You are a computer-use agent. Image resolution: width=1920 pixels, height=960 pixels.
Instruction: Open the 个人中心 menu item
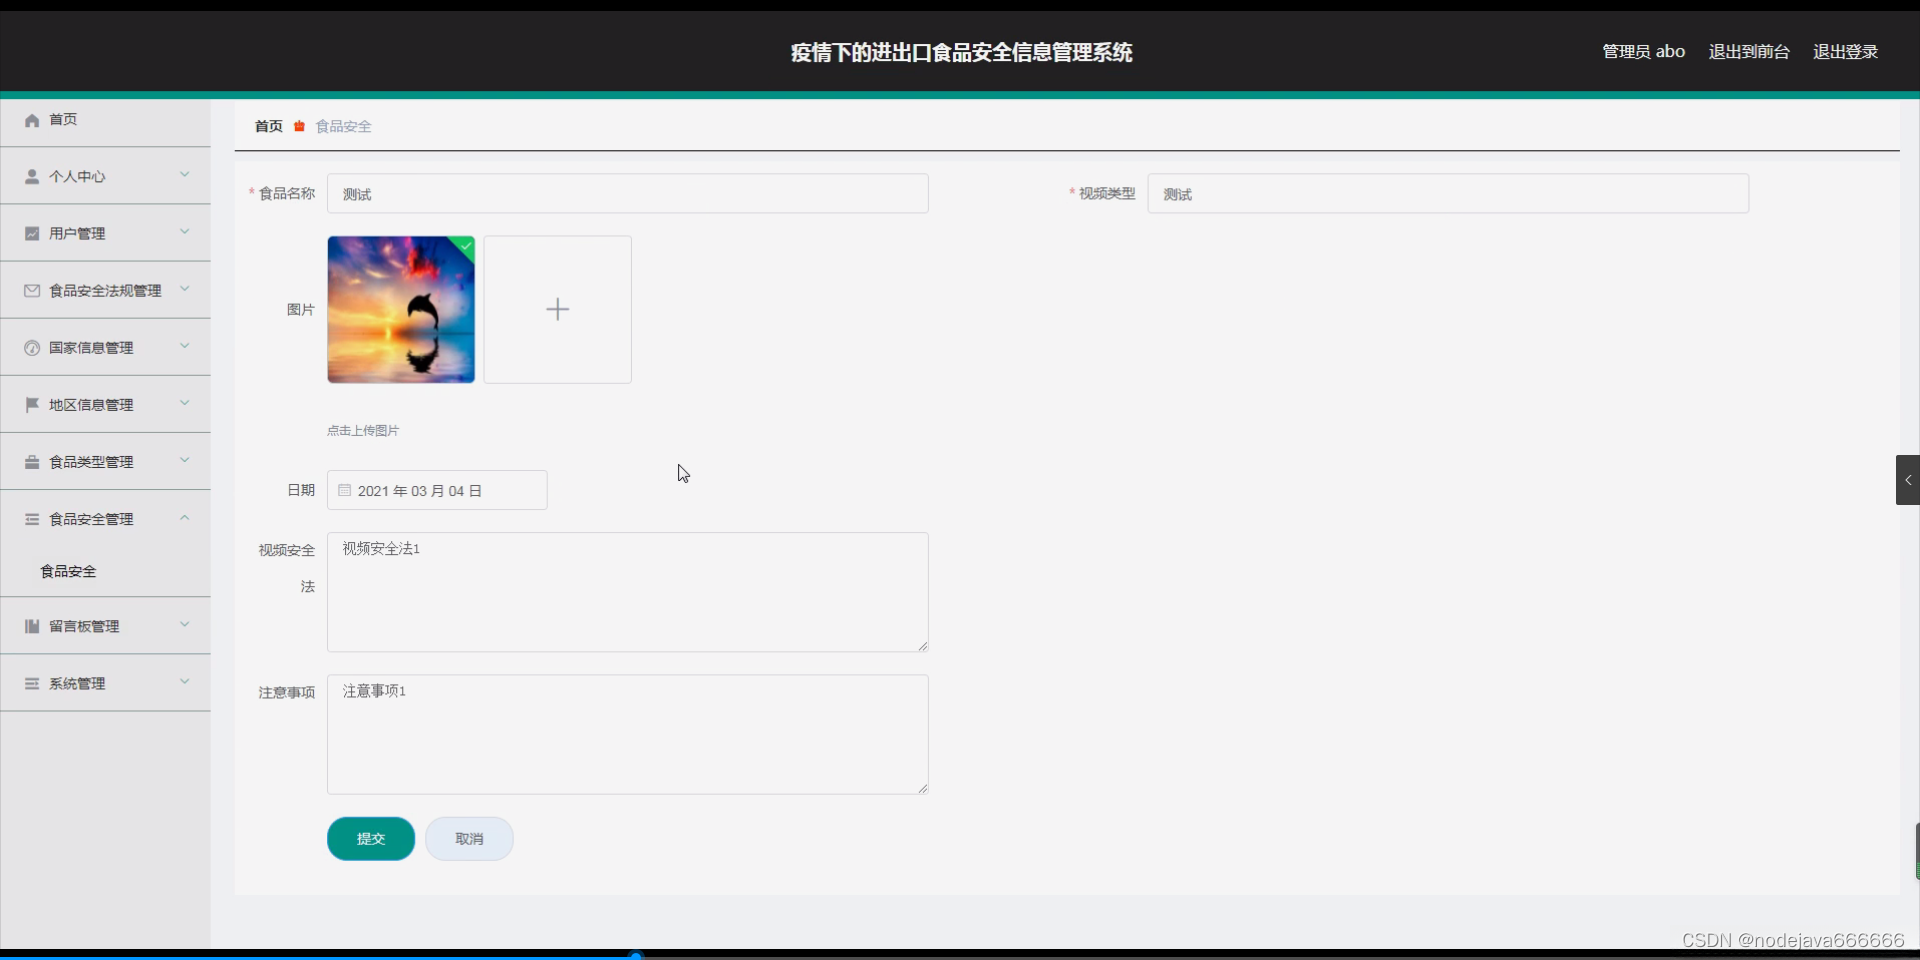105,177
